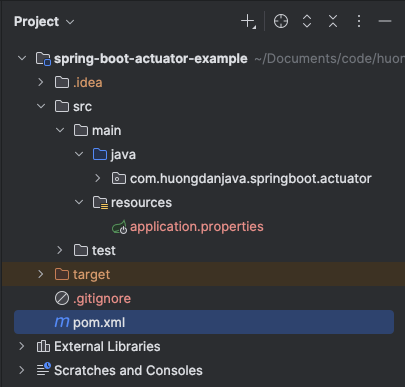The width and height of the screenshot is (405, 387).
Task: Select spring-boot-actuator-example project name
Action: pos(151,59)
